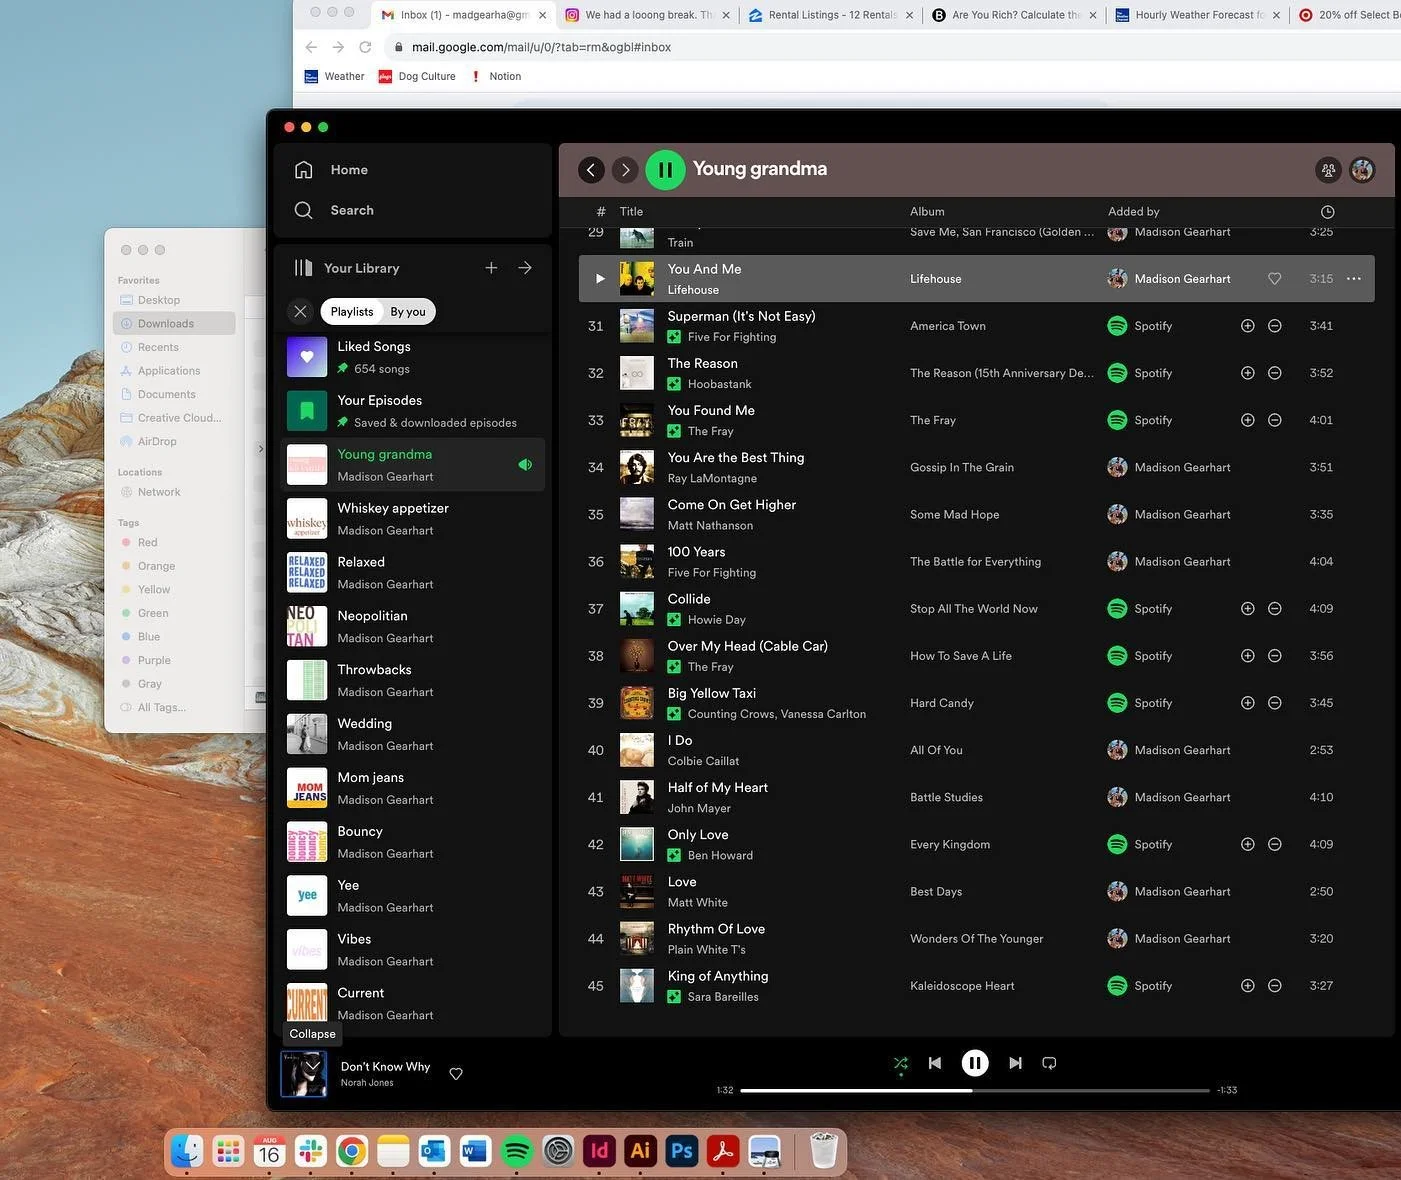
Task: Add Collide to the playlist
Action: pos(1248,609)
